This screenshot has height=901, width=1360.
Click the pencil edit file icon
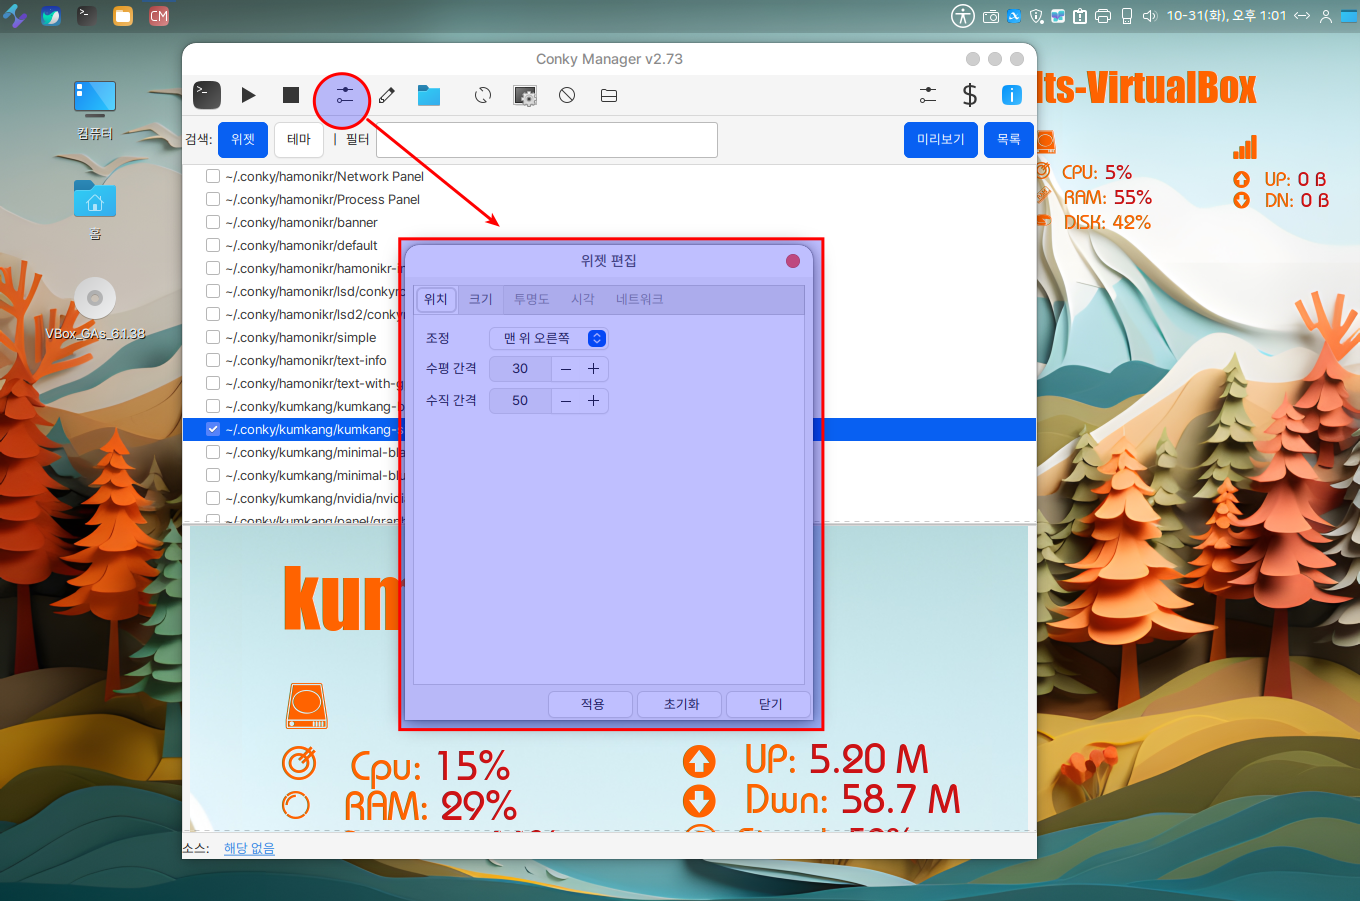[387, 95]
